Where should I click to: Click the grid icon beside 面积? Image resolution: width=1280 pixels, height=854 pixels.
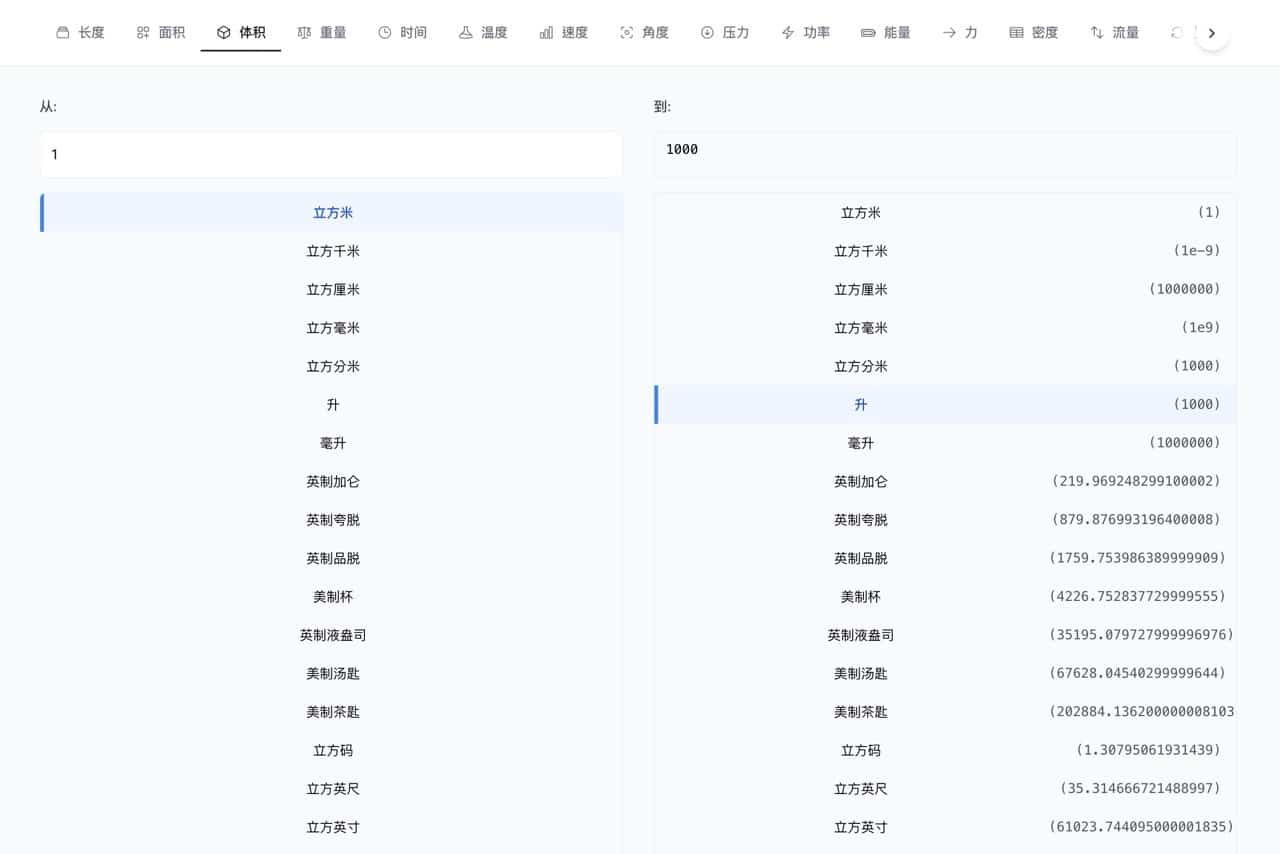pos(143,33)
